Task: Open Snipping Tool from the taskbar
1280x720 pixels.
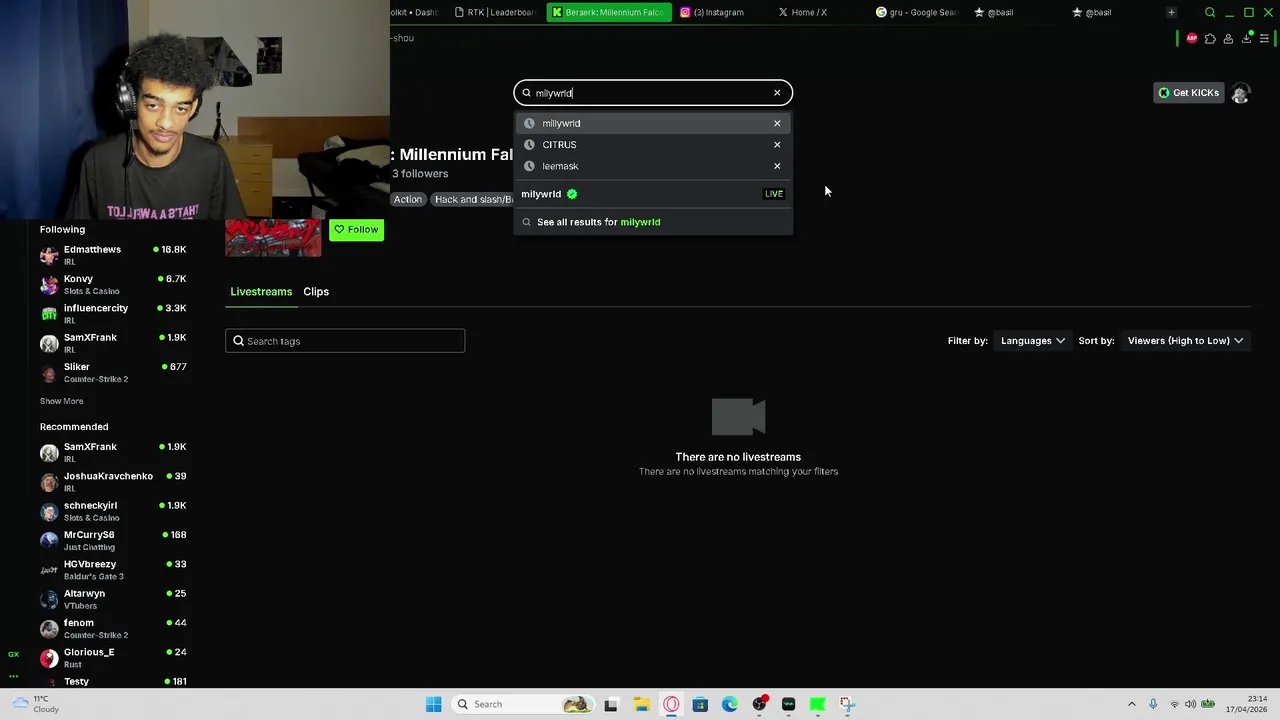Action: (x=847, y=704)
